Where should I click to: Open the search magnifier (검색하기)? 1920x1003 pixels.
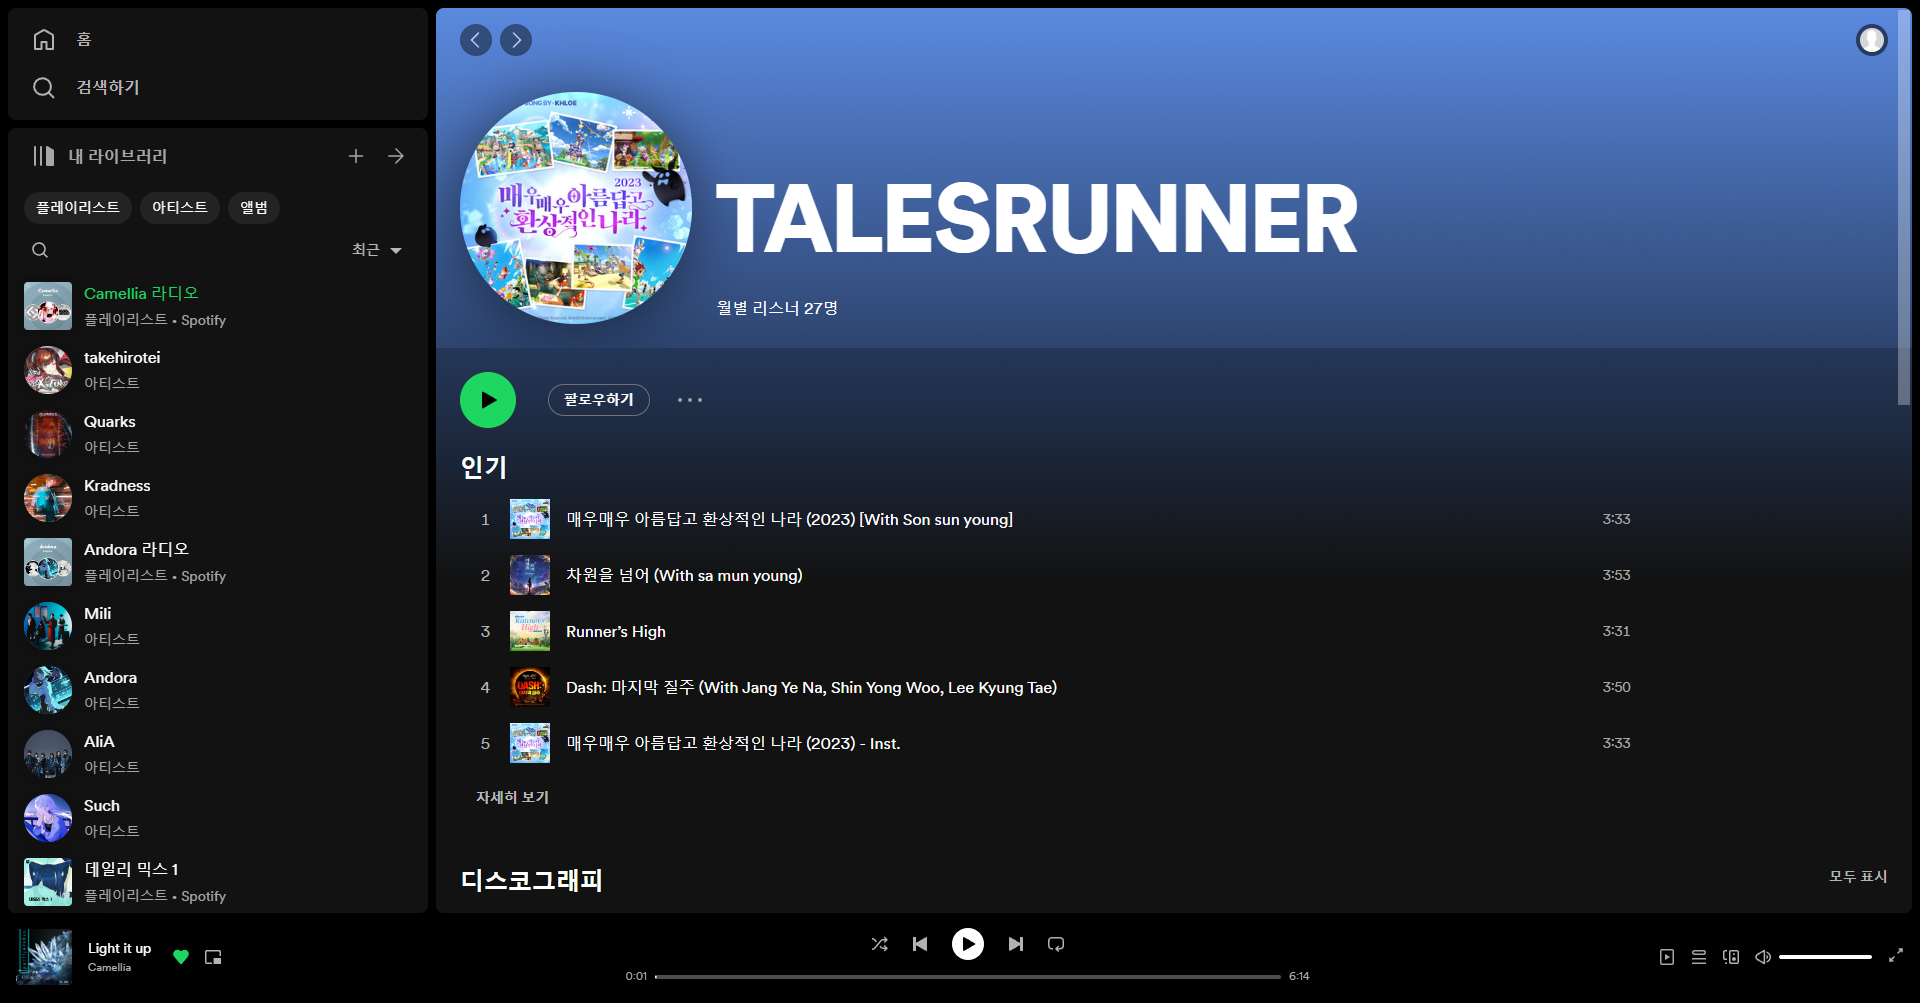click(44, 88)
